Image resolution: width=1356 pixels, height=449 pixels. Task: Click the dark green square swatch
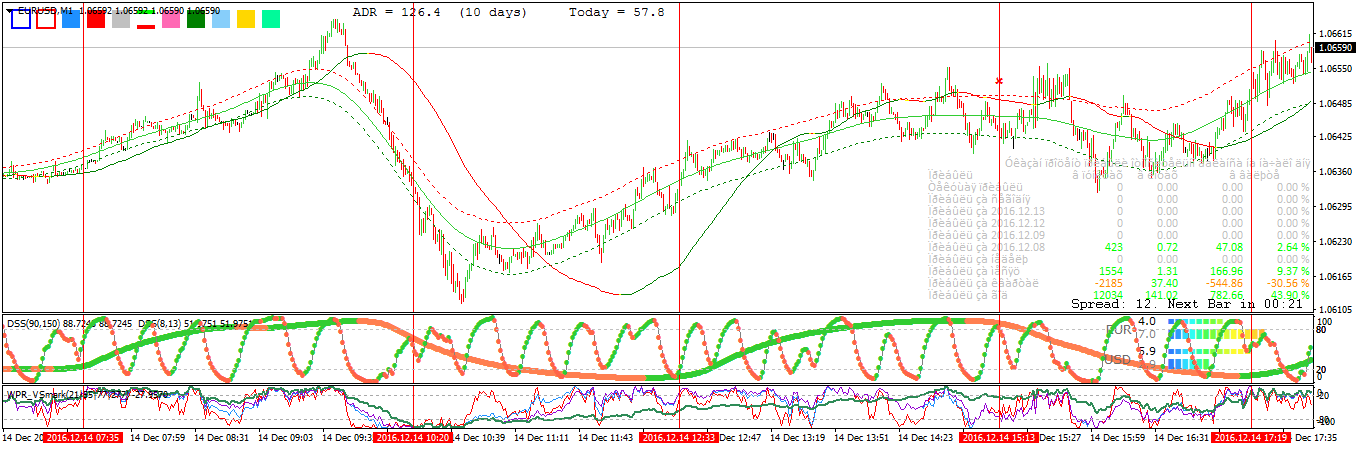[x=196, y=19]
